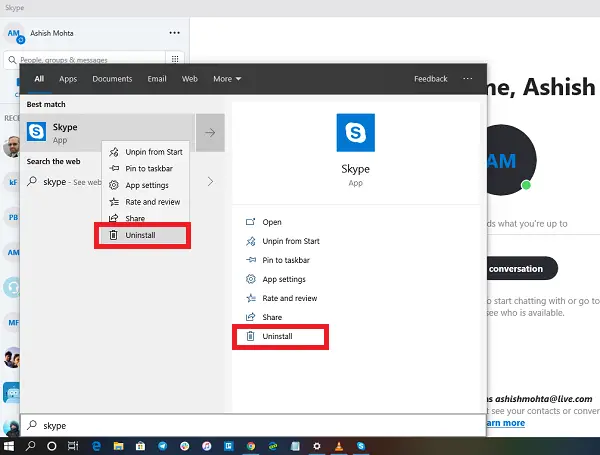Launch Microsoft Edge from taskbar
Image resolution: width=600 pixels, height=455 pixels.
pyautogui.click(x=96, y=446)
